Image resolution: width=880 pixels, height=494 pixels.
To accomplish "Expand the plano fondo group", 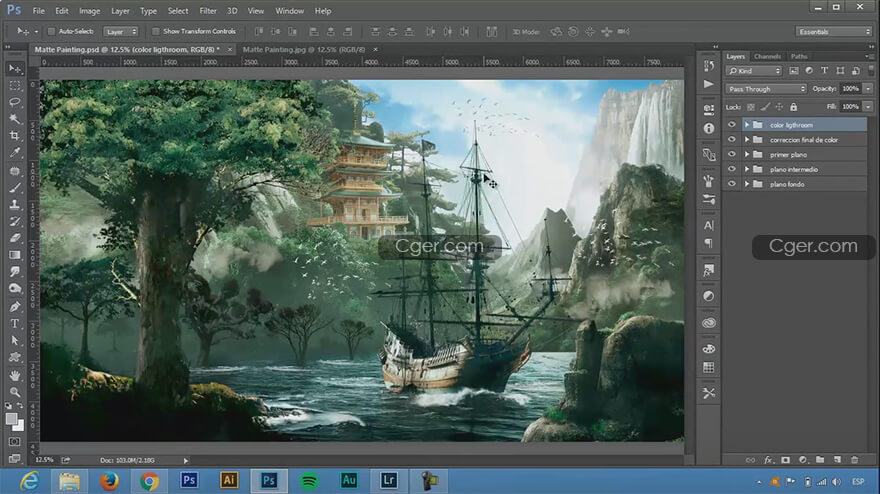I will click(747, 184).
